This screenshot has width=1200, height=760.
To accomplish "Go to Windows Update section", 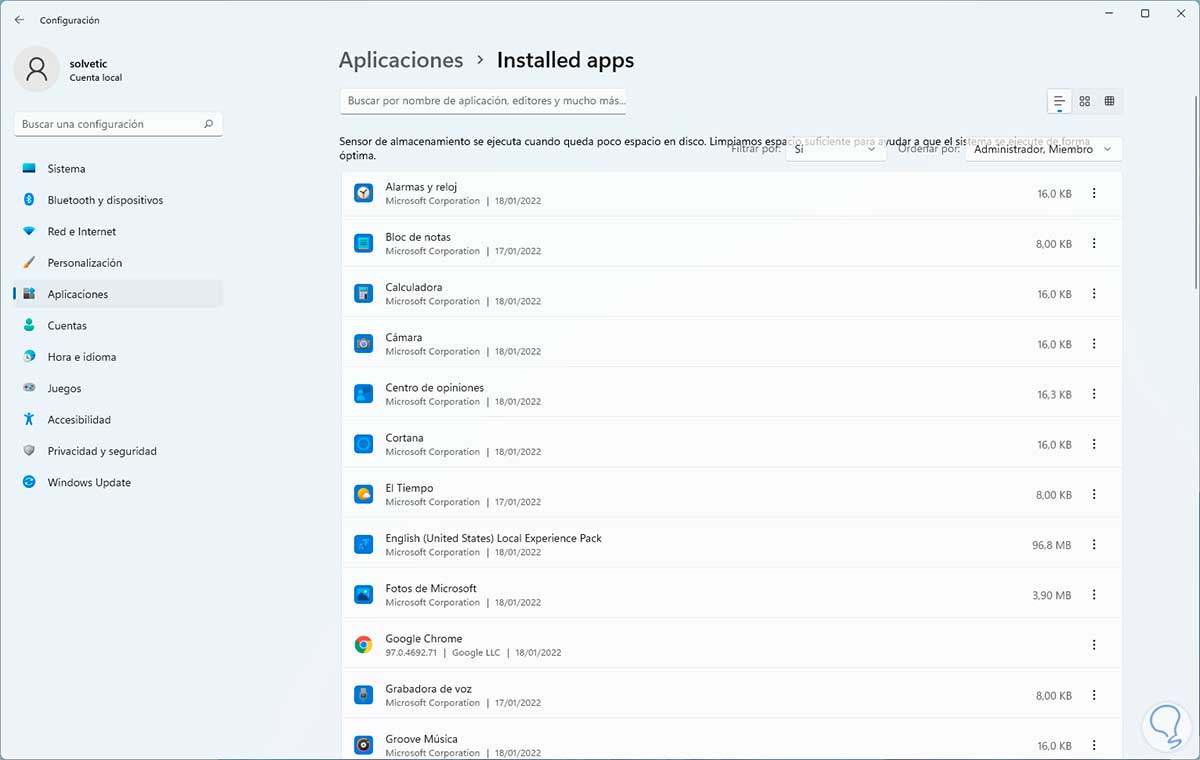I will click(89, 482).
